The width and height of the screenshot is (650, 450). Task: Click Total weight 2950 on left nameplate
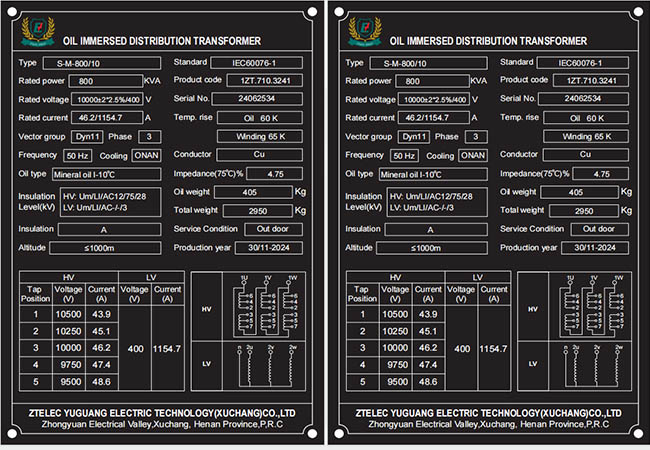tap(258, 211)
